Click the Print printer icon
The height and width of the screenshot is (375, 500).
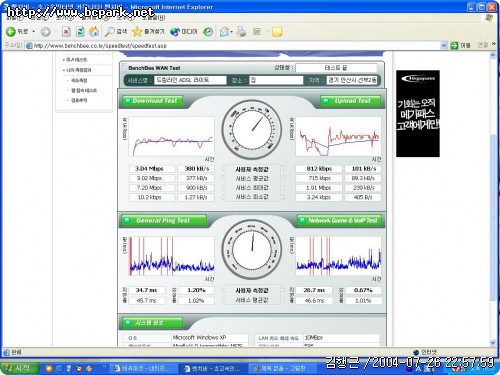point(241,32)
